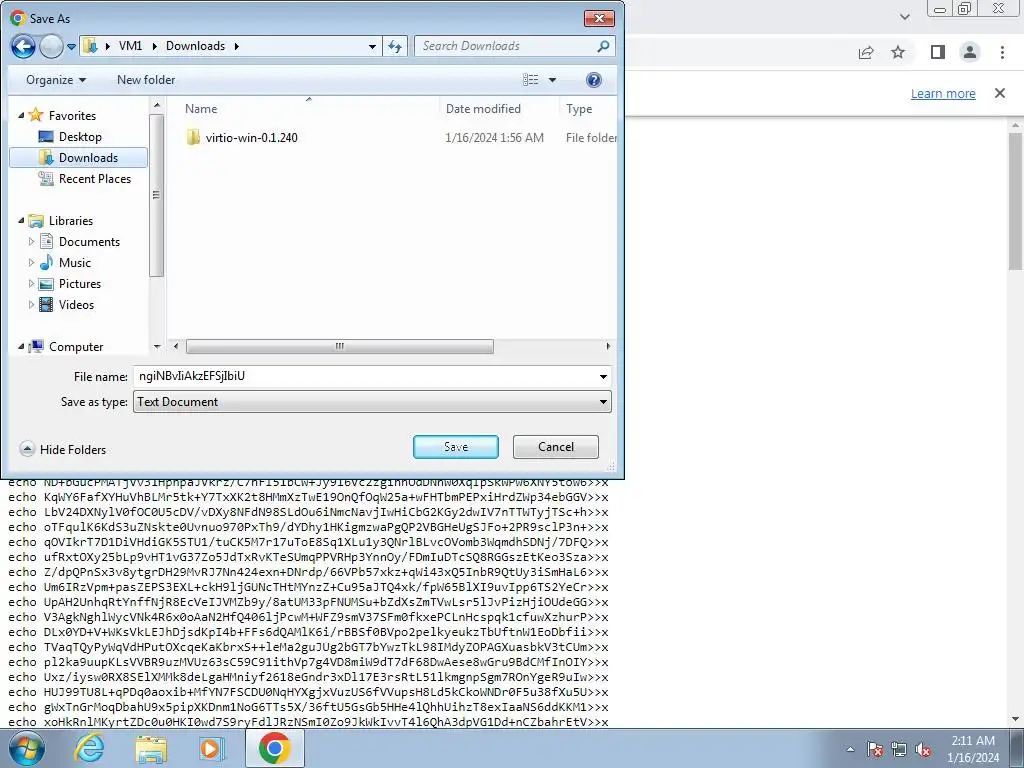1024x768 pixels.
Task: Click the File name text field
Action: tap(364, 376)
